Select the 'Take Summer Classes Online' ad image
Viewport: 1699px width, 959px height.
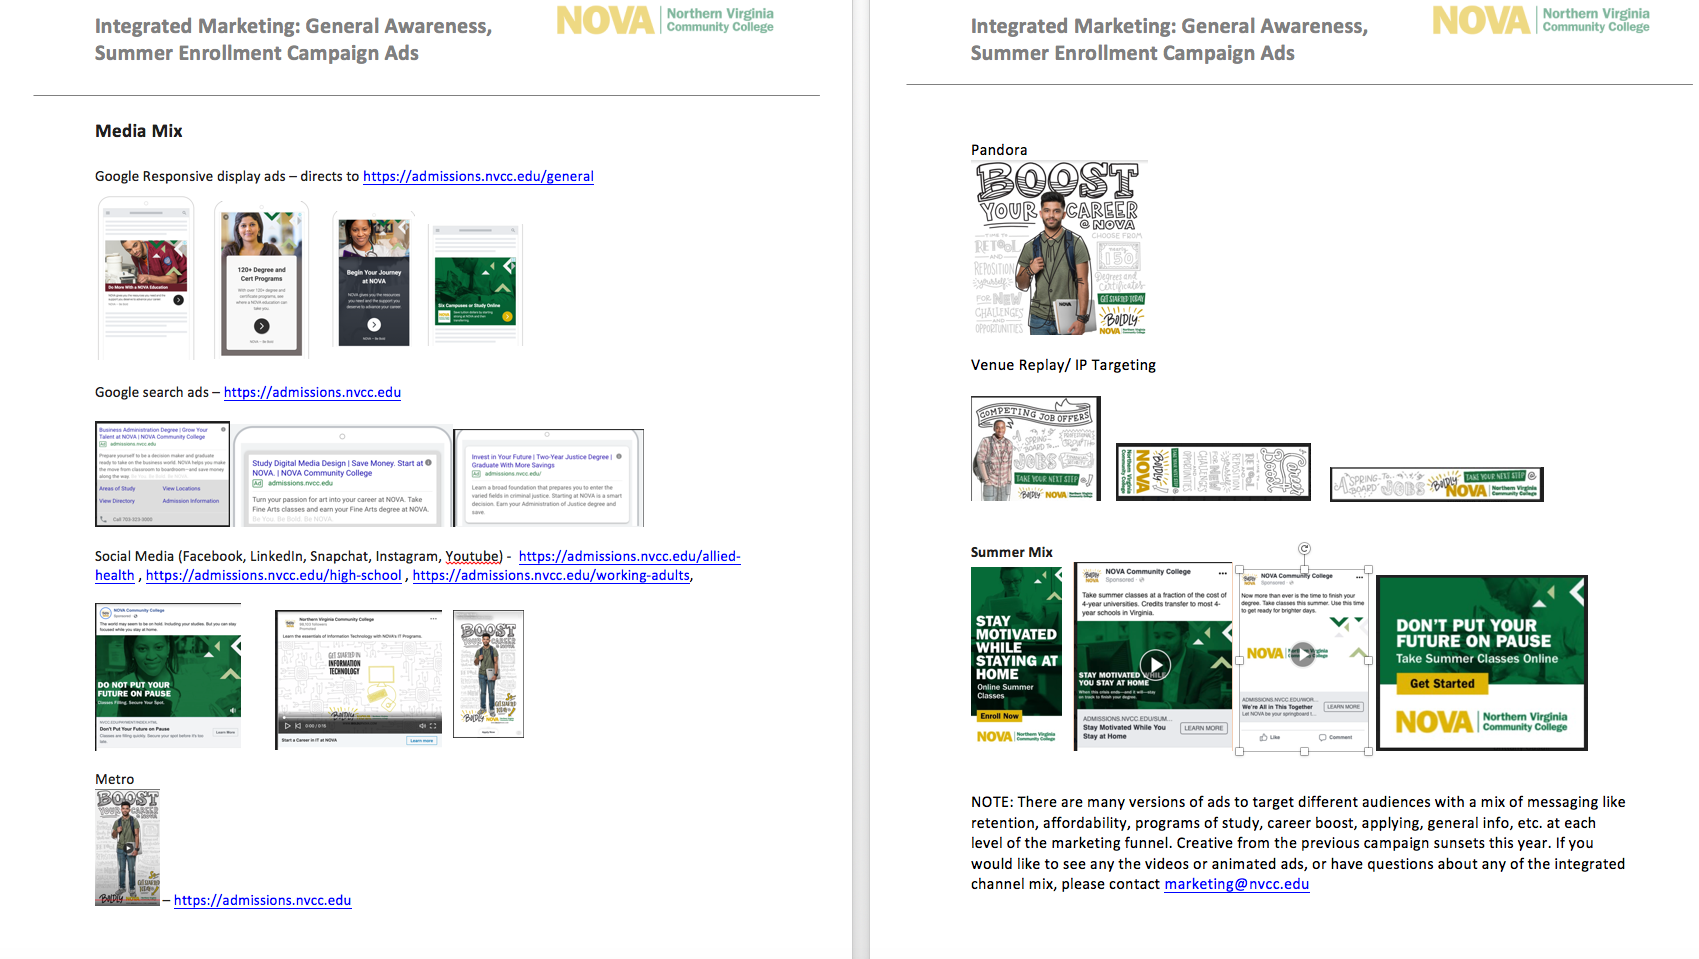pyautogui.click(x=1481, y=662)
